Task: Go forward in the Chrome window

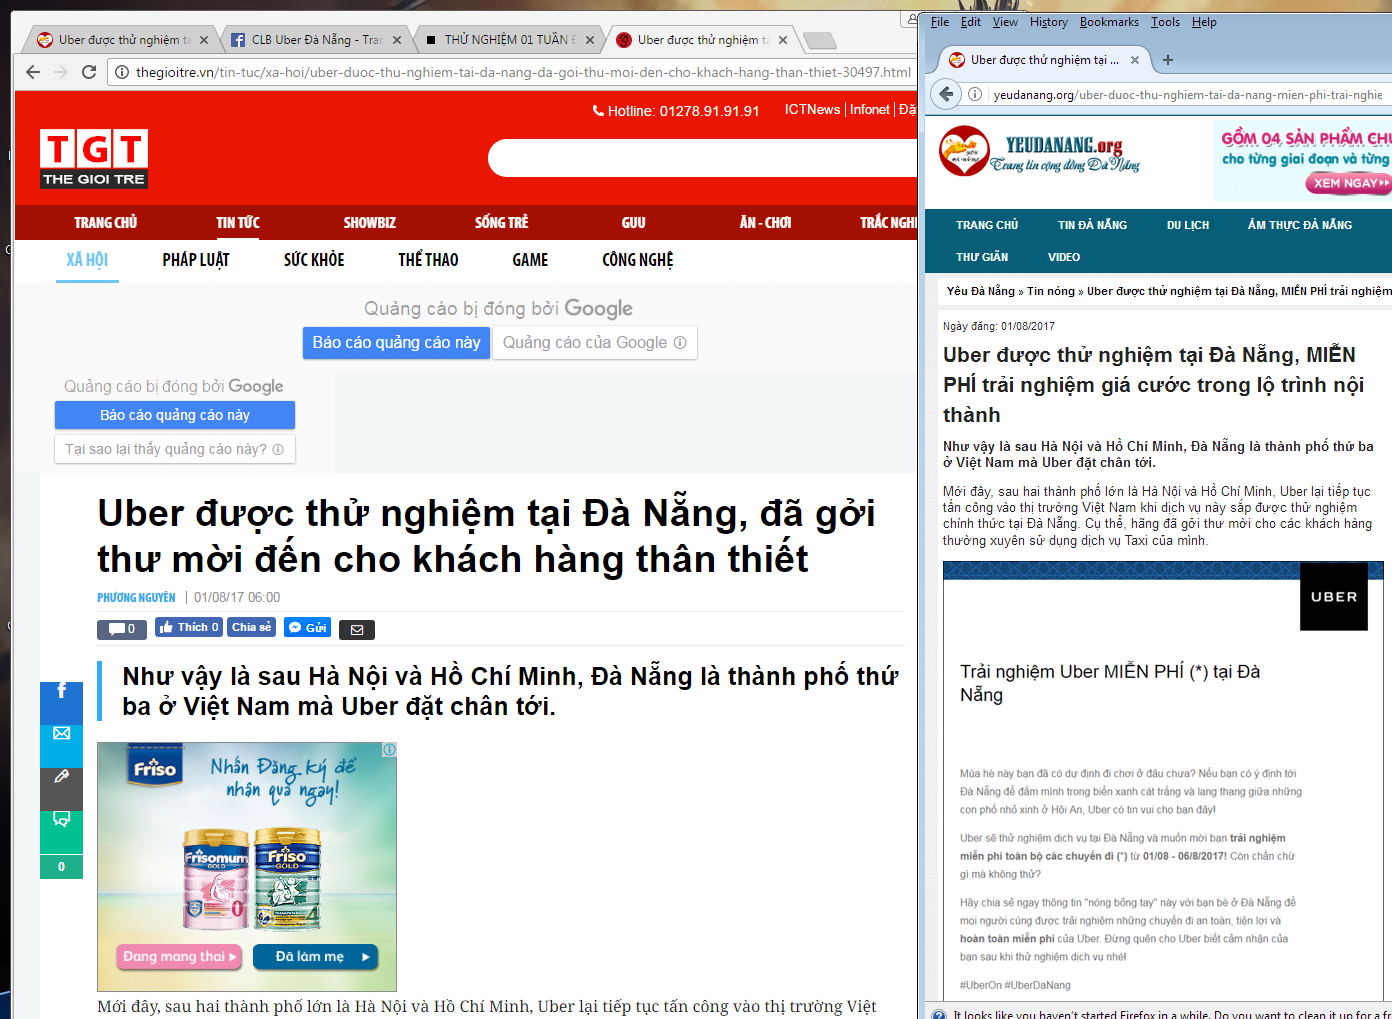Action: pyautogui.click(x=61, y=72)
